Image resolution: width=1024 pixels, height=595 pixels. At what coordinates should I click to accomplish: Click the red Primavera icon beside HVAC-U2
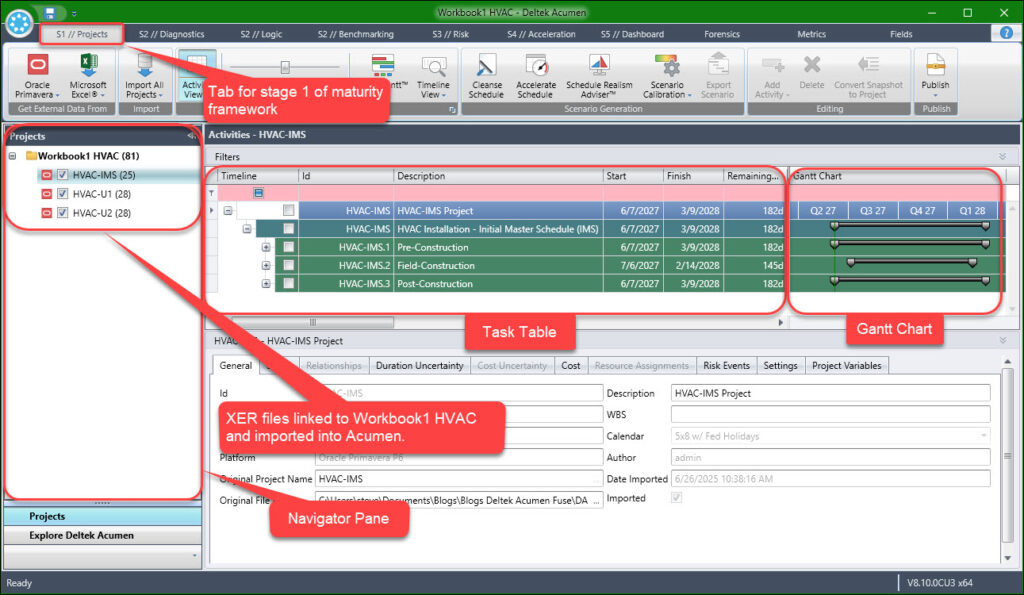[46, 213]
